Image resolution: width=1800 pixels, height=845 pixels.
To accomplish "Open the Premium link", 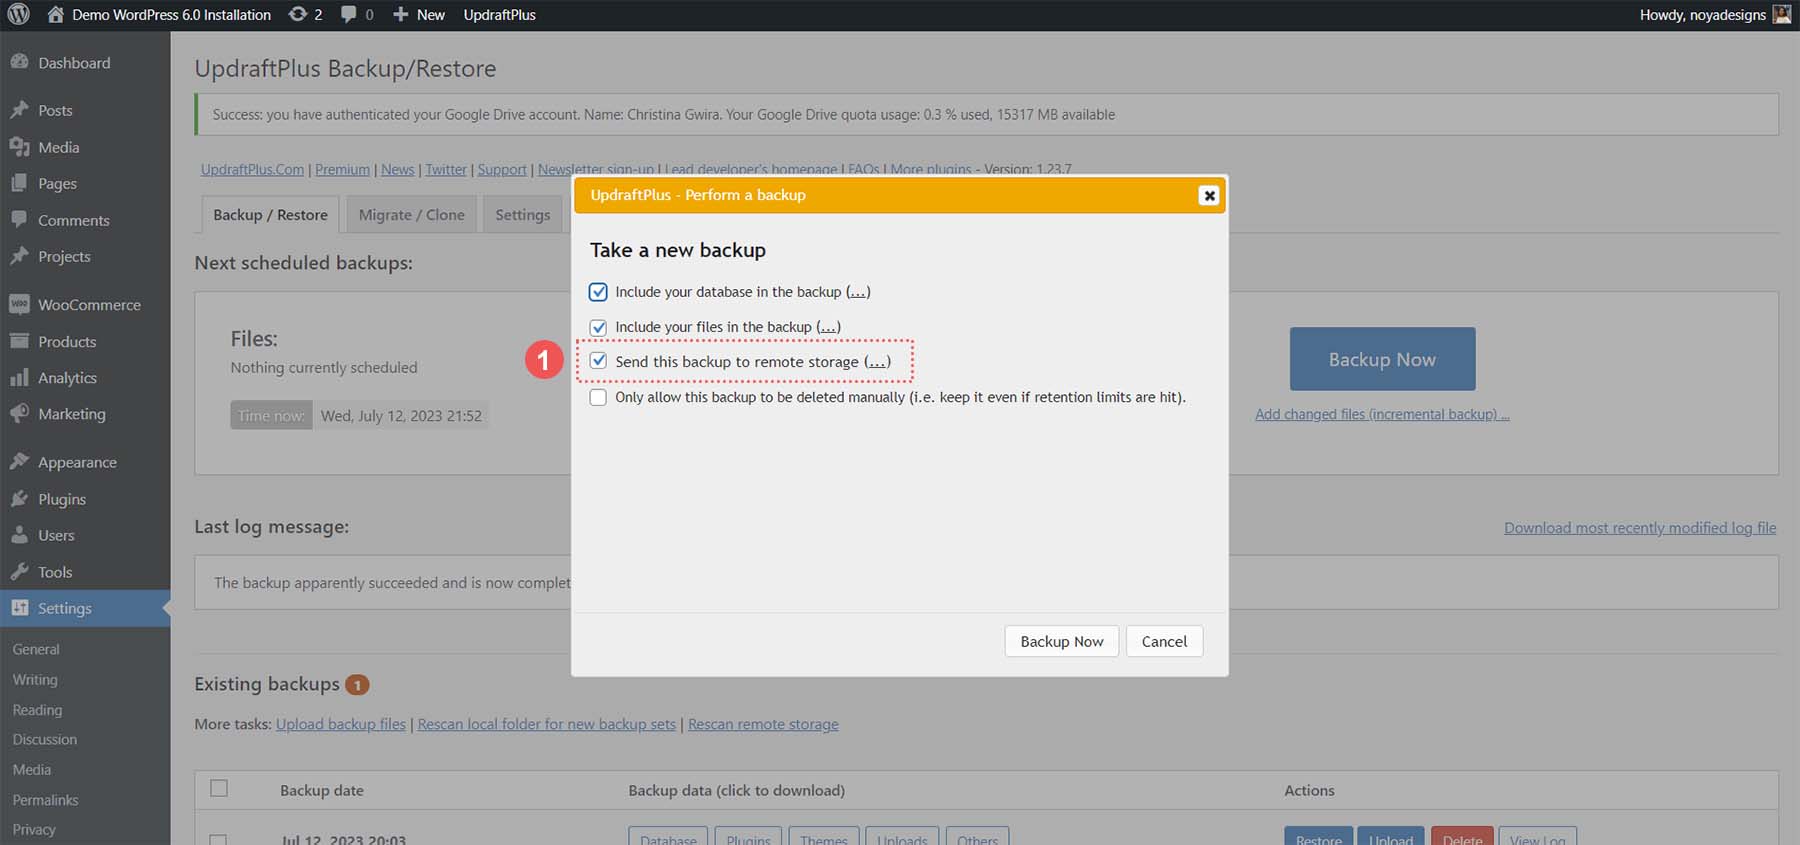I will coord(342,169).
